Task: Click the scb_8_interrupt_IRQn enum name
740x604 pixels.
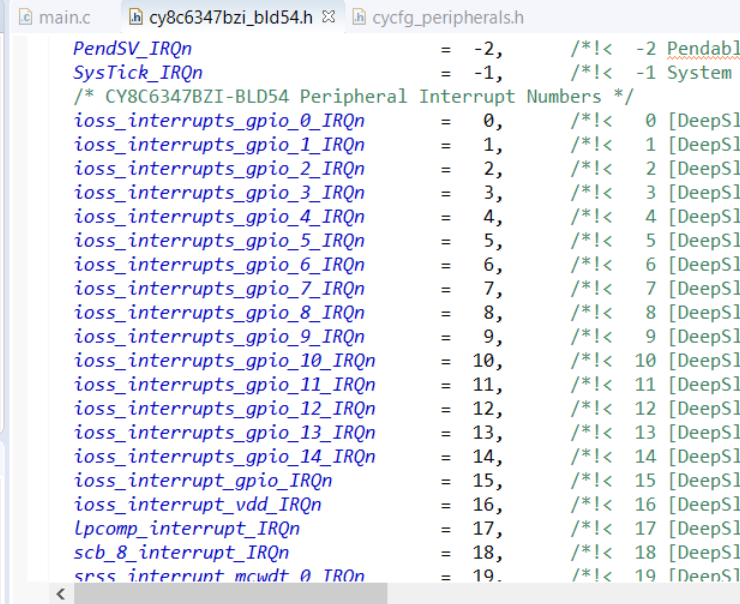Action: (x=181, y=552)
